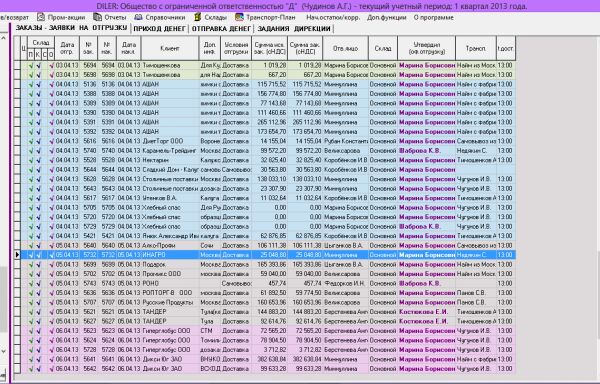Tick the first-column checkbox for order 5616
Viewport: 600px width, 384px height.
click(x=17, y=141)
